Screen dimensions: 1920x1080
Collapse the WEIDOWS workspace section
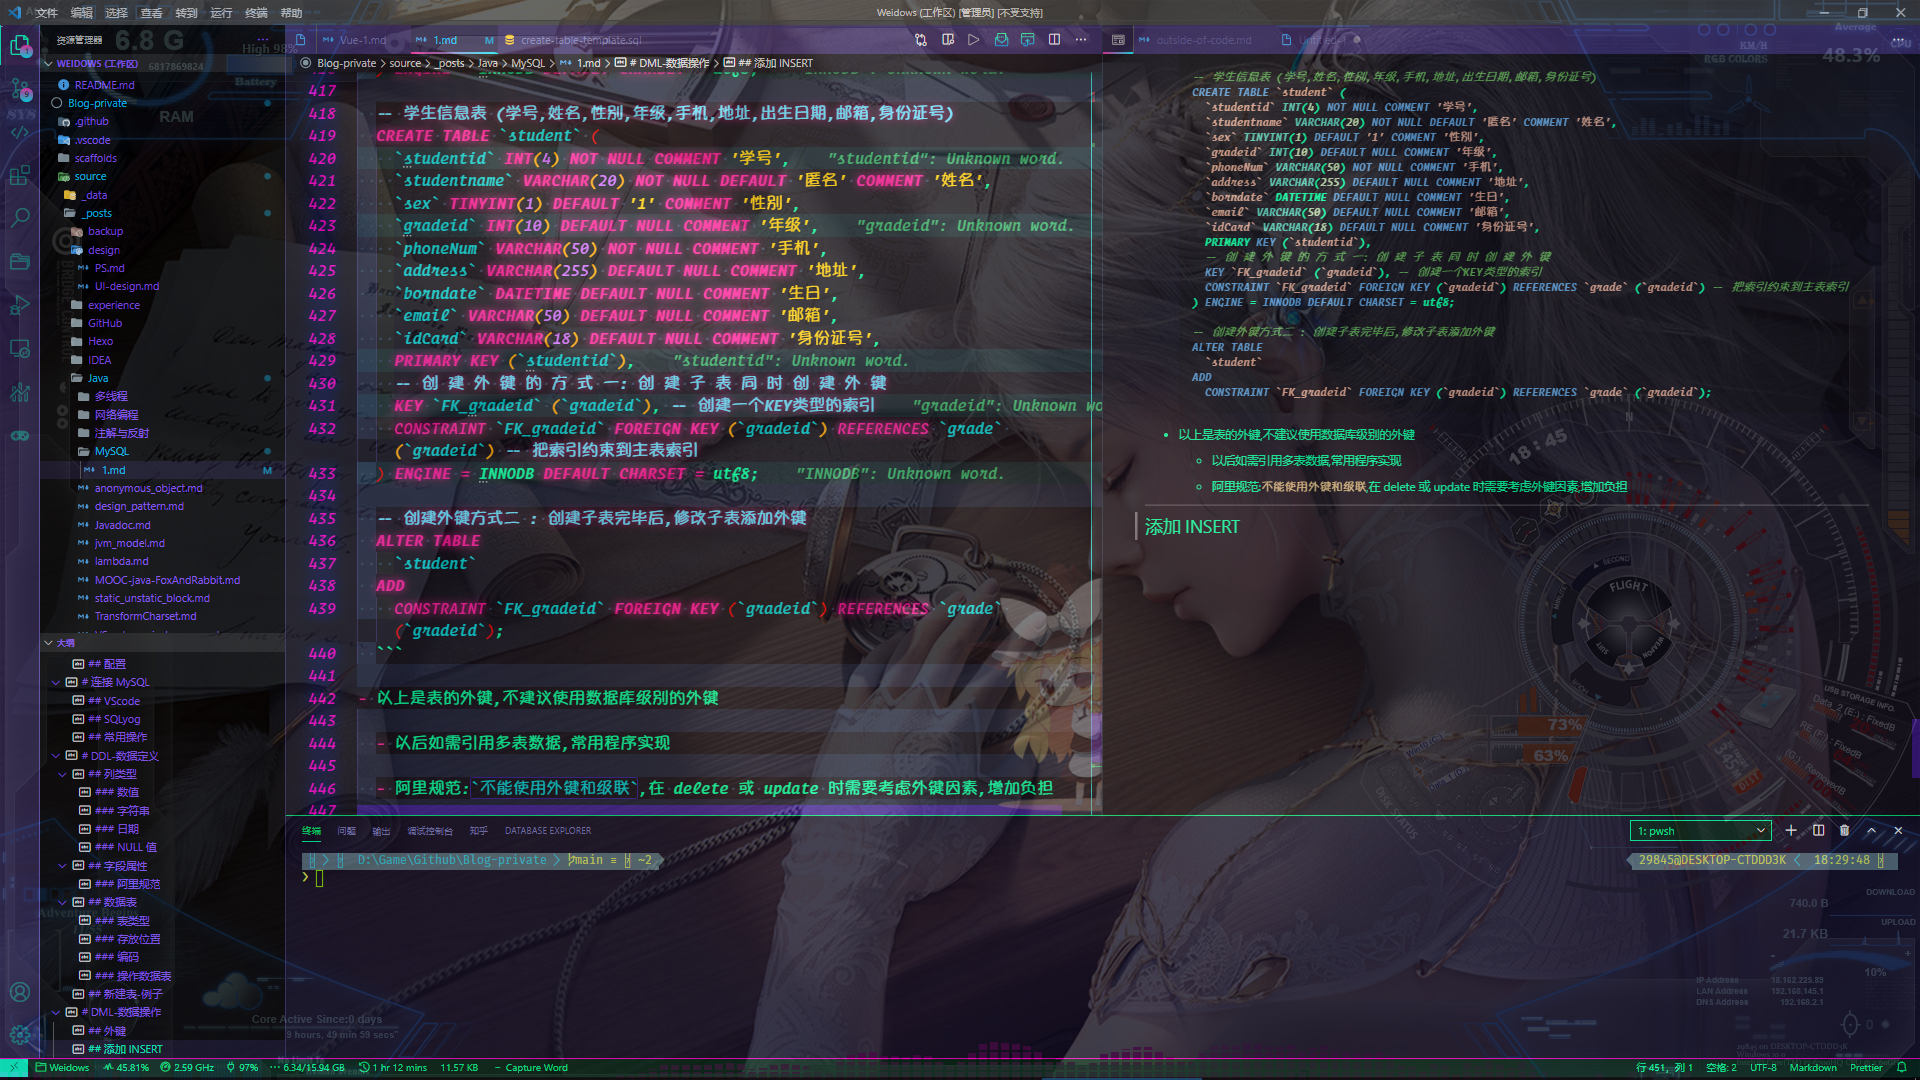(x=48, y=64)
